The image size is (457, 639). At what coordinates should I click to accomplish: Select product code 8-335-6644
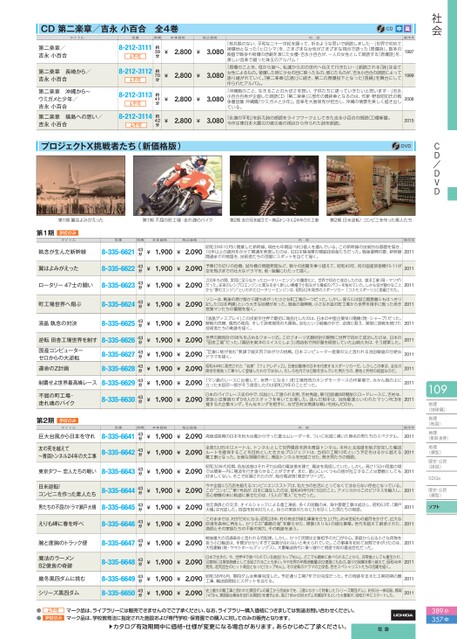point(118,490)
